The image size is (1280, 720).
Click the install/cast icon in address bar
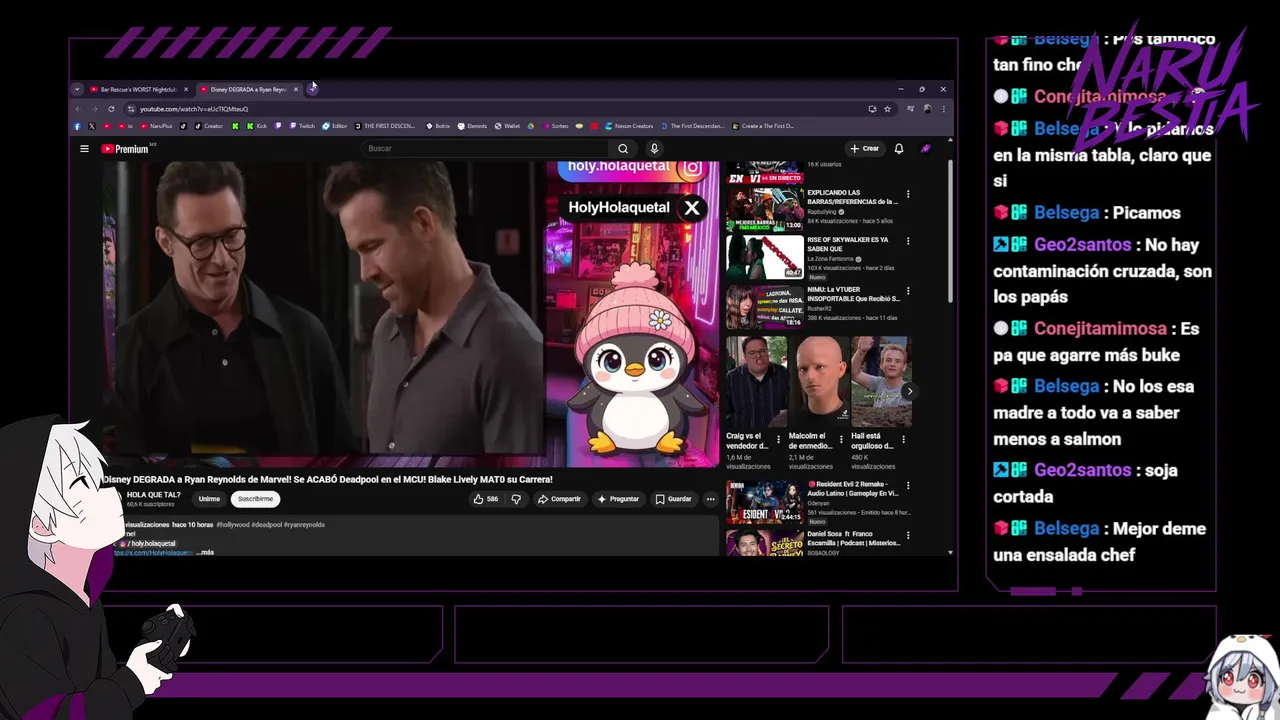(872, 109)
